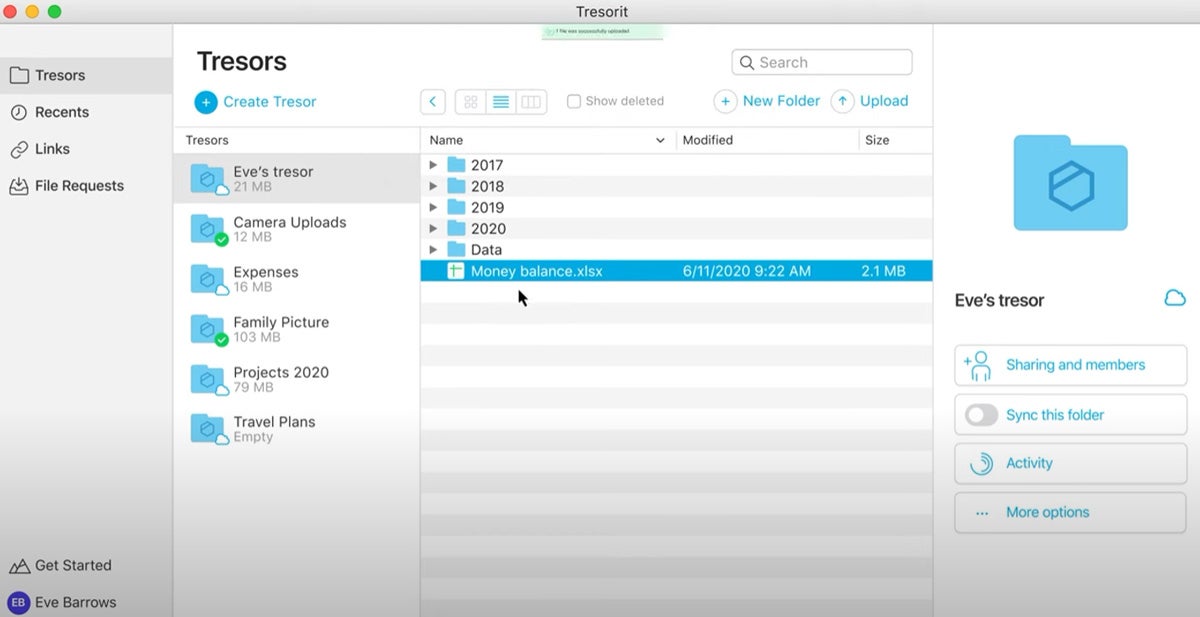
Task: Click the Recents clock icon
Action: [x=19, y=112]
